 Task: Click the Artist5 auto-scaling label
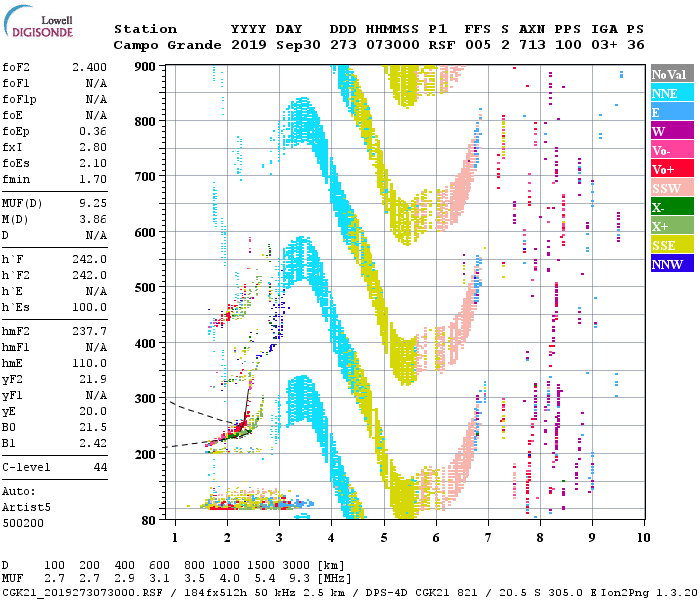(x=26, y=508)
